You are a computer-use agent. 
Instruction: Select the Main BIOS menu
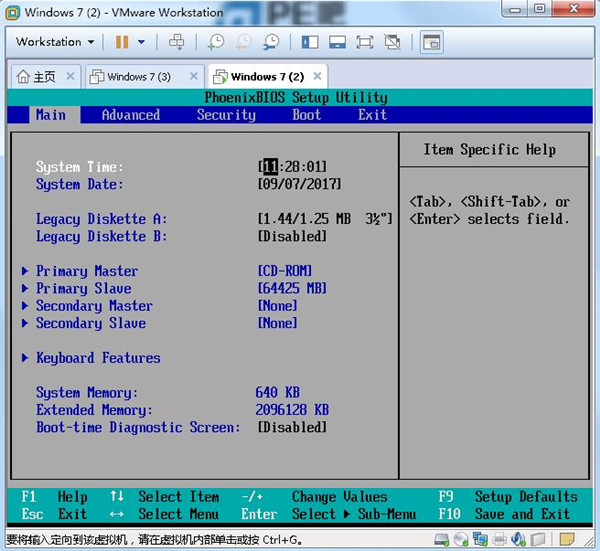(x=51, y=115)
